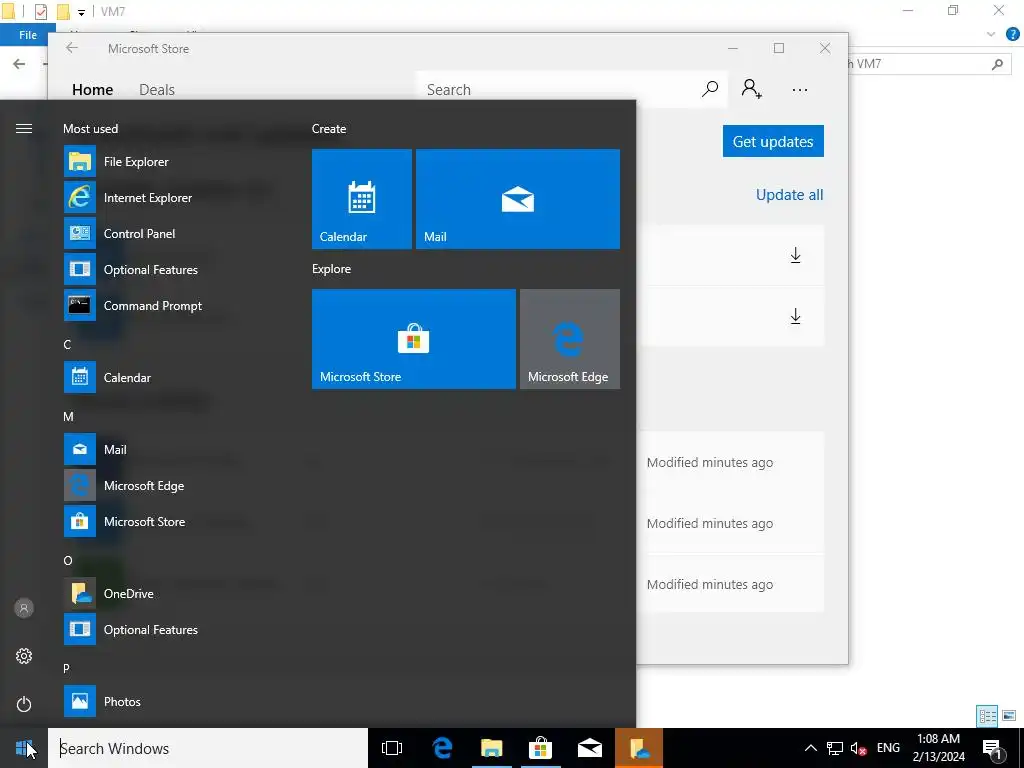
Task: Jump to letter M app group header
Action: pyautogui.click(x=68, y=417)
